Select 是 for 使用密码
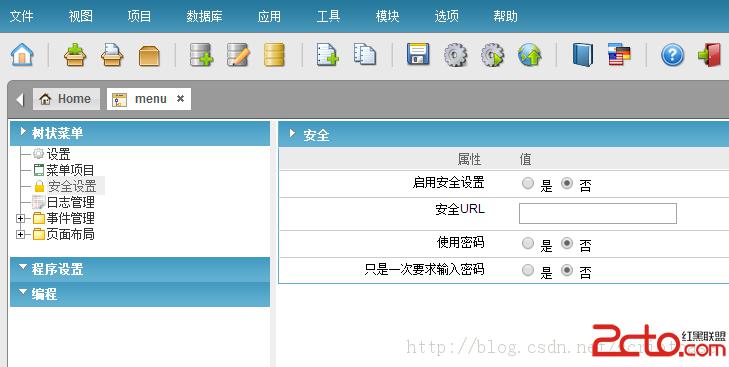The width and height of the screenshot is (729, 367). [528, 243]
